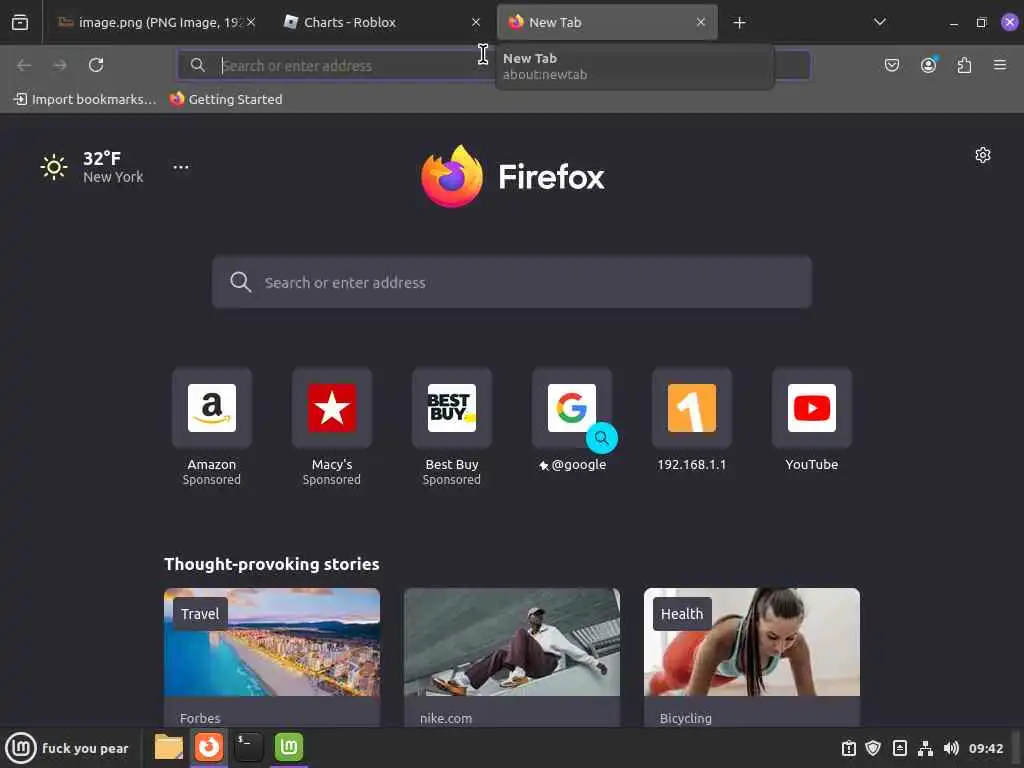Click the green Mint taskbar app icon

tap(289, 747)
